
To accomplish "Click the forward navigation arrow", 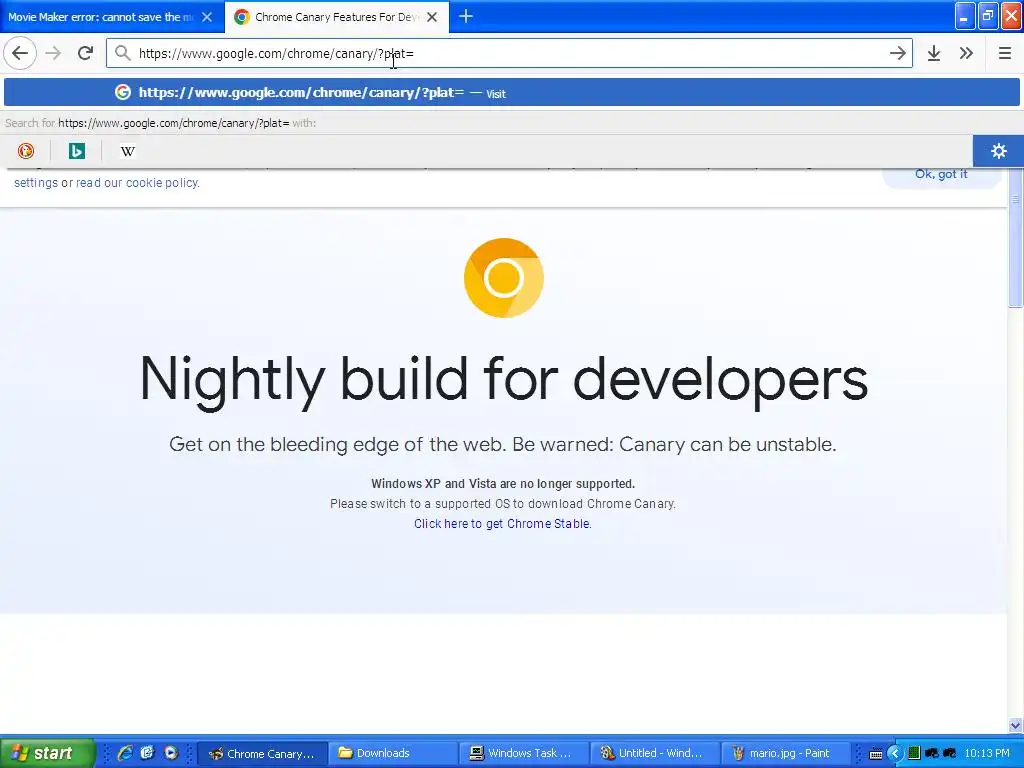I will [x=54, y=54].
